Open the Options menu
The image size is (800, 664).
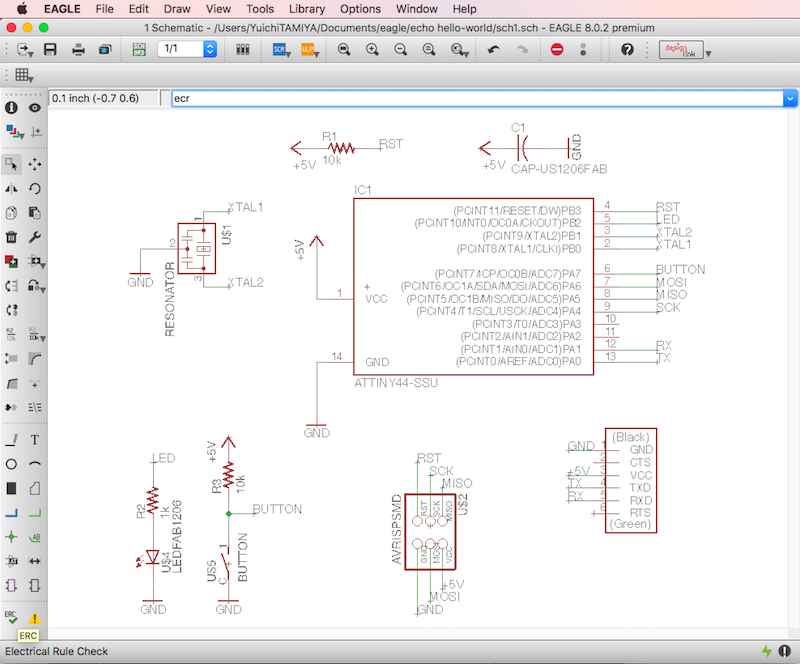point(360,9)
